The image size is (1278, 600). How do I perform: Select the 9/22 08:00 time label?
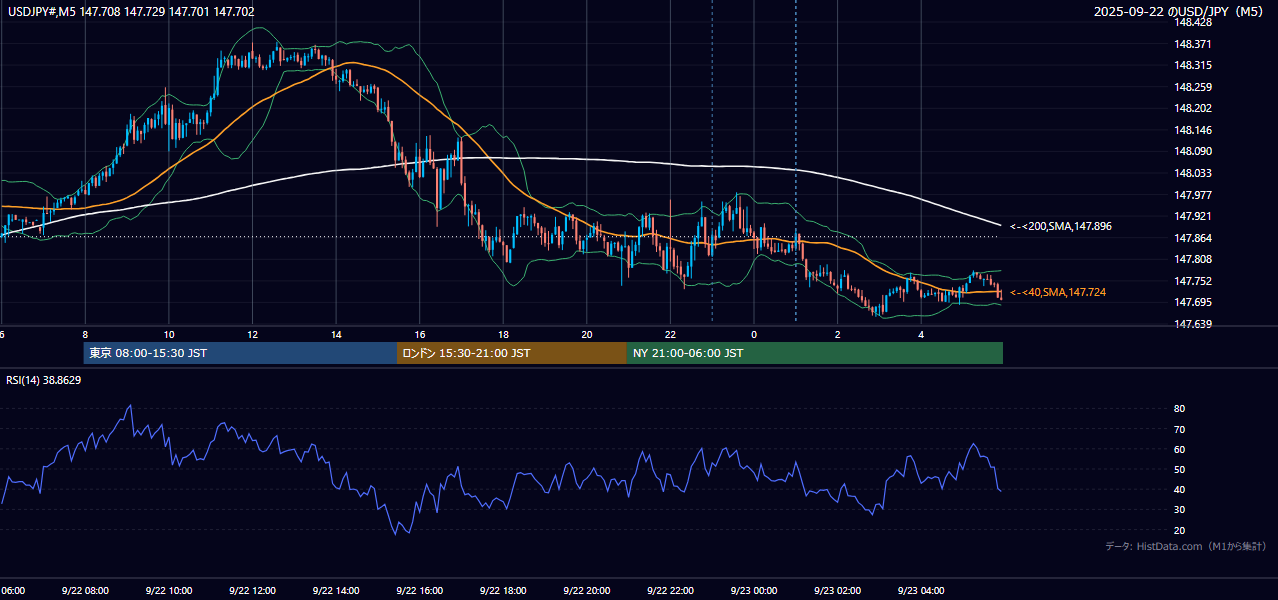pos(85,591)
